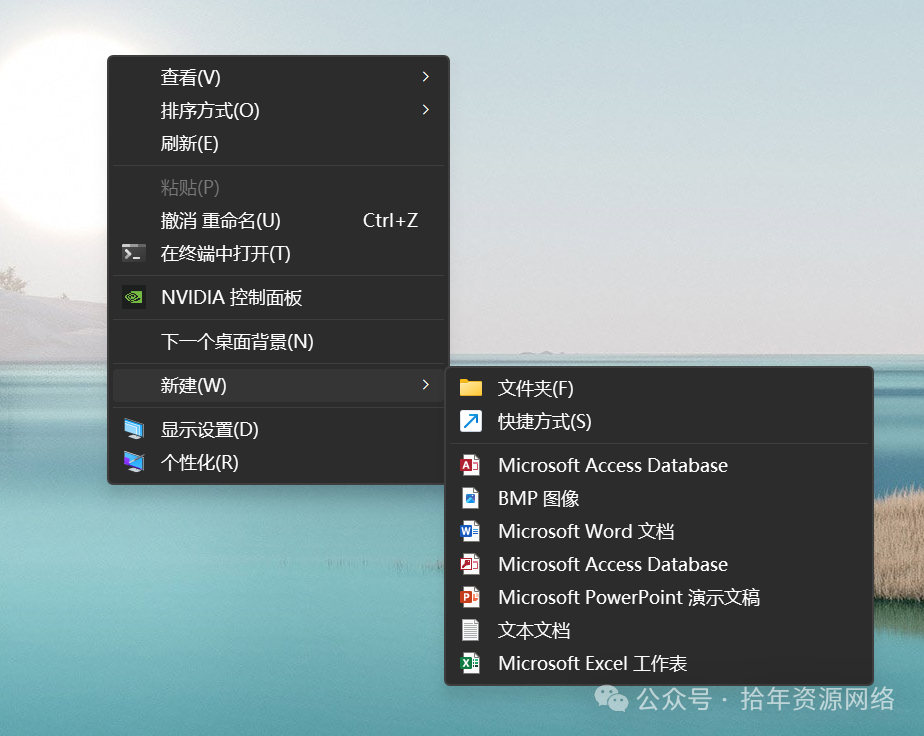Image resolution: width=924 pixels, height=736 pixels.
Task: Click the Microsoft PowerPoint presentation icon
Action: (470, 597)
